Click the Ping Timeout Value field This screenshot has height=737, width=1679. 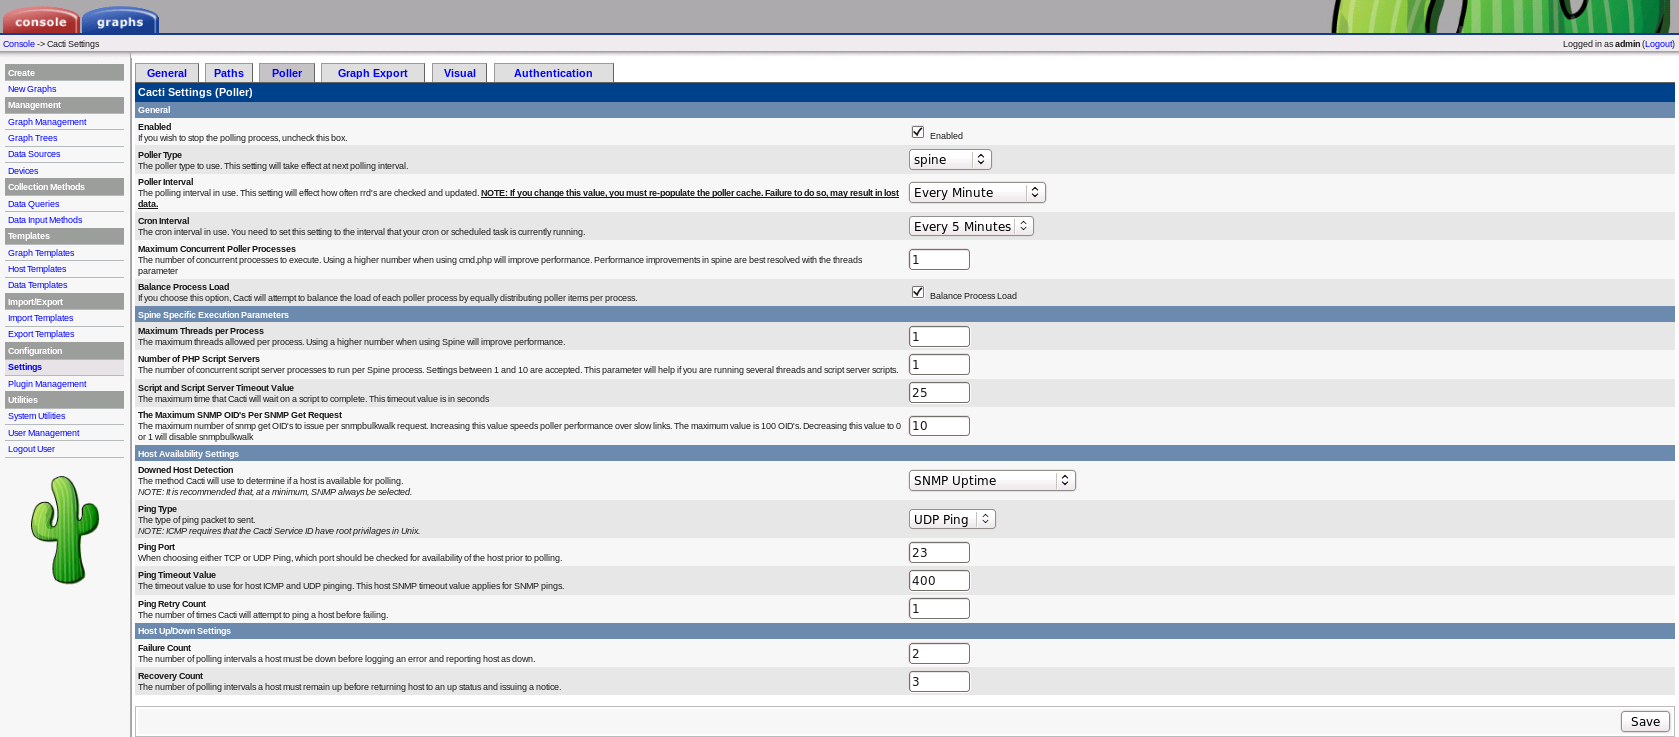coord(939,580)
